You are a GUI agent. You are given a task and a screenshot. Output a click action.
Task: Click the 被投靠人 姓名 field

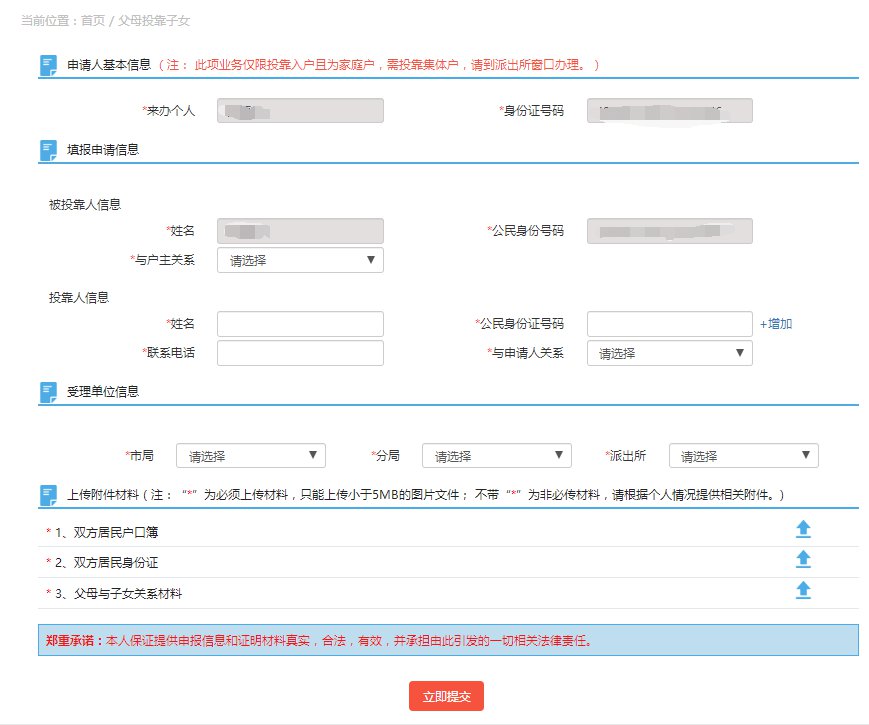300,231
